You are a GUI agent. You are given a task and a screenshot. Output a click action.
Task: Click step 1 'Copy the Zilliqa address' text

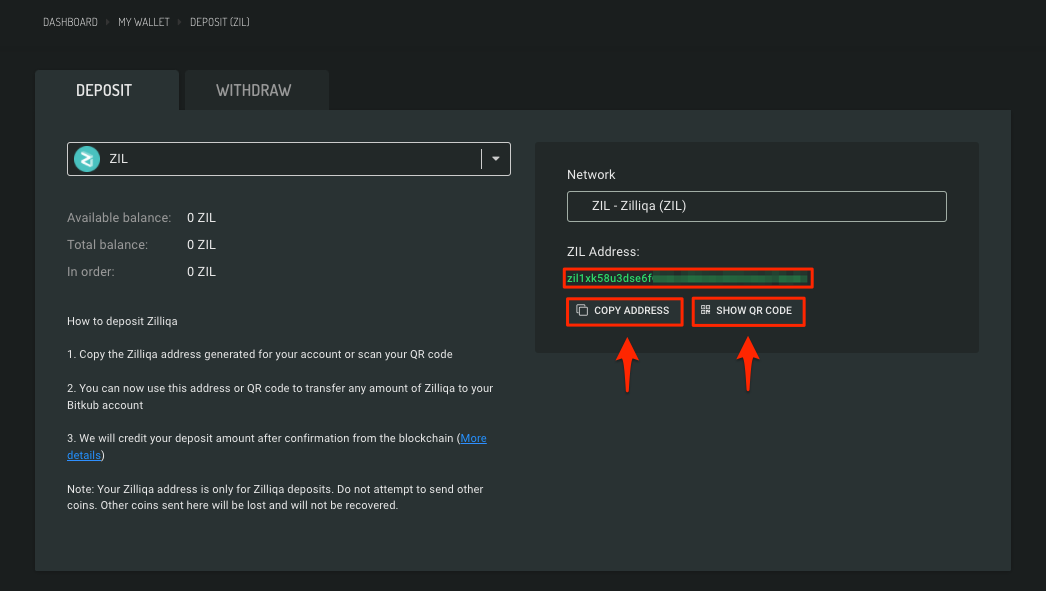(x=259, y=354)
